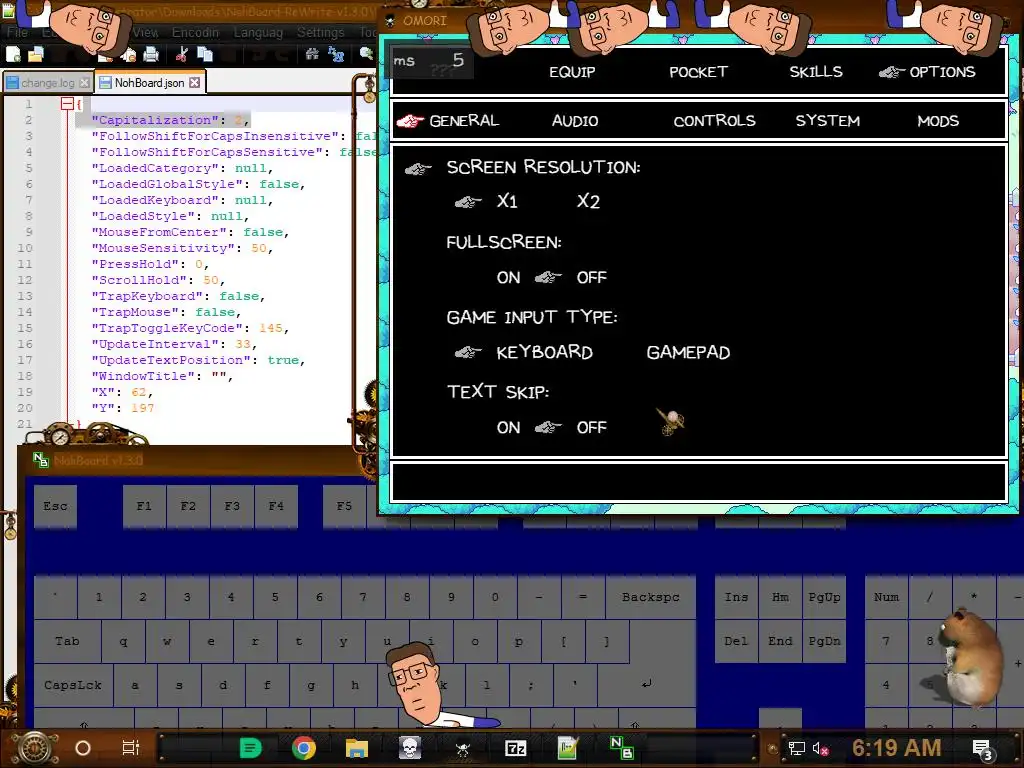Switch to CONTROLS options tab in OMORI
This screenshot has height=768, width=1024.
point(714,121)
